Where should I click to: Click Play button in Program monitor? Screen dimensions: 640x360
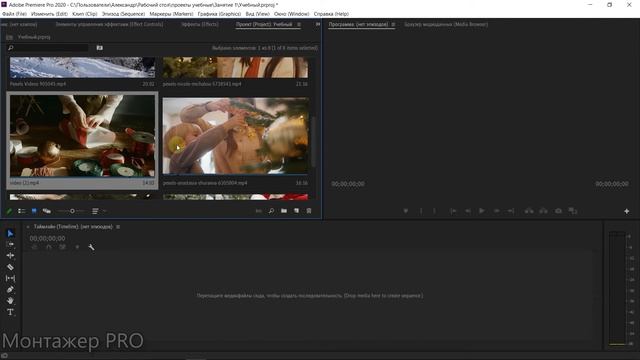[x=482, y=211]
